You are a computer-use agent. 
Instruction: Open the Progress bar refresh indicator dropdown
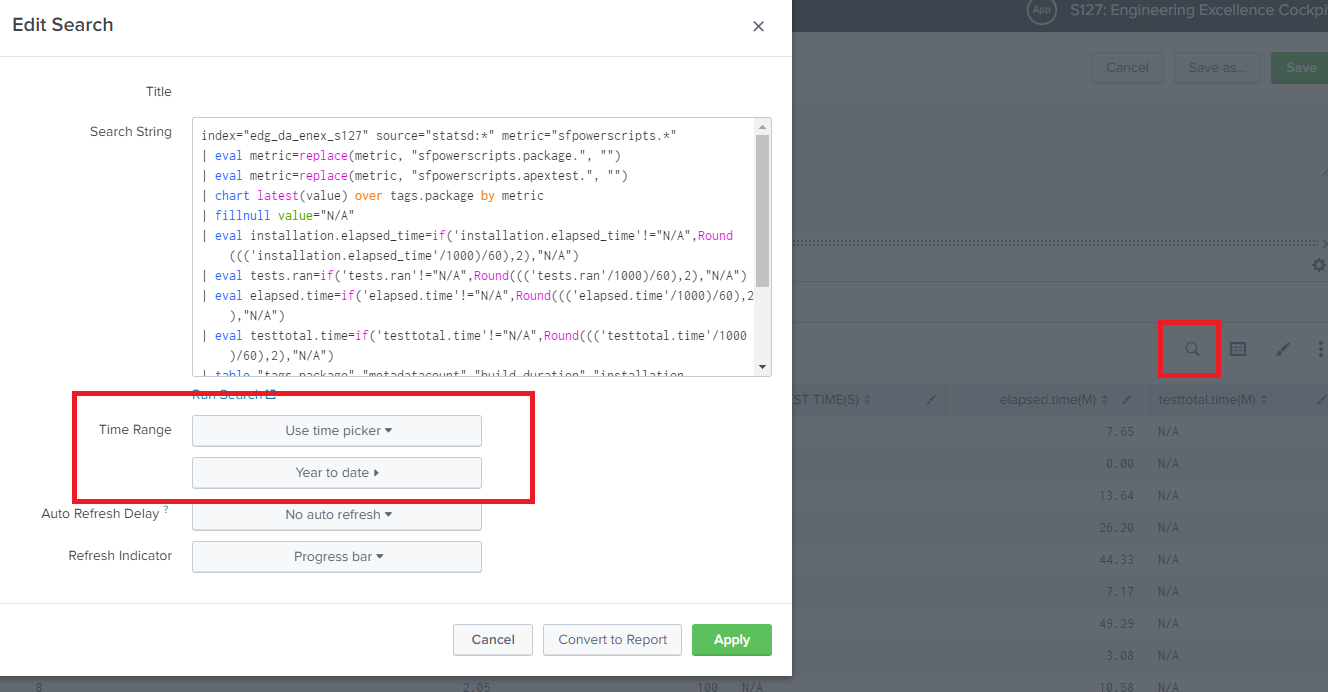click(337, 557)
